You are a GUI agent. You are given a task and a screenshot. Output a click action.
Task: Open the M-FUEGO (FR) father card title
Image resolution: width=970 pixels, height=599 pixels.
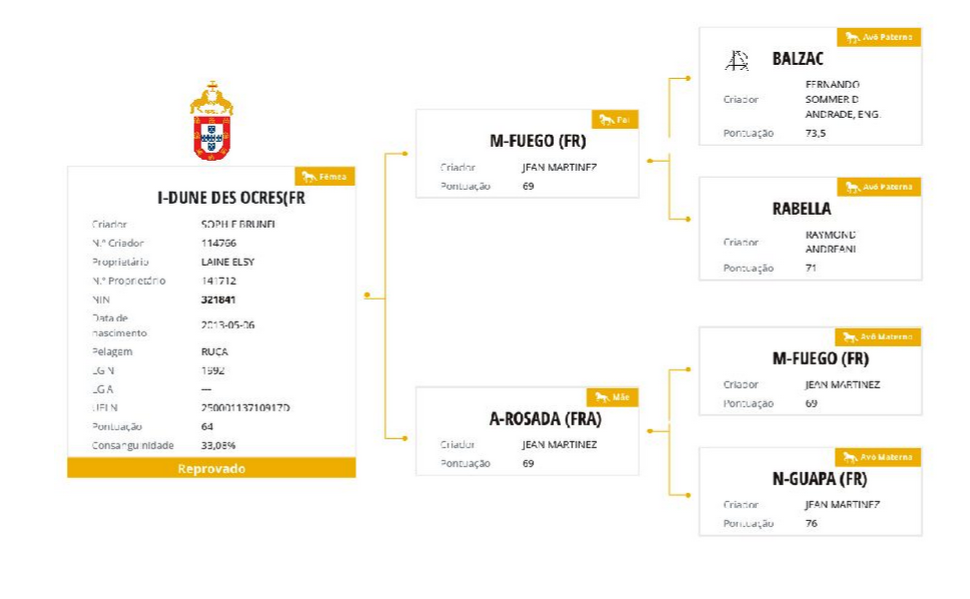[538, 141]
